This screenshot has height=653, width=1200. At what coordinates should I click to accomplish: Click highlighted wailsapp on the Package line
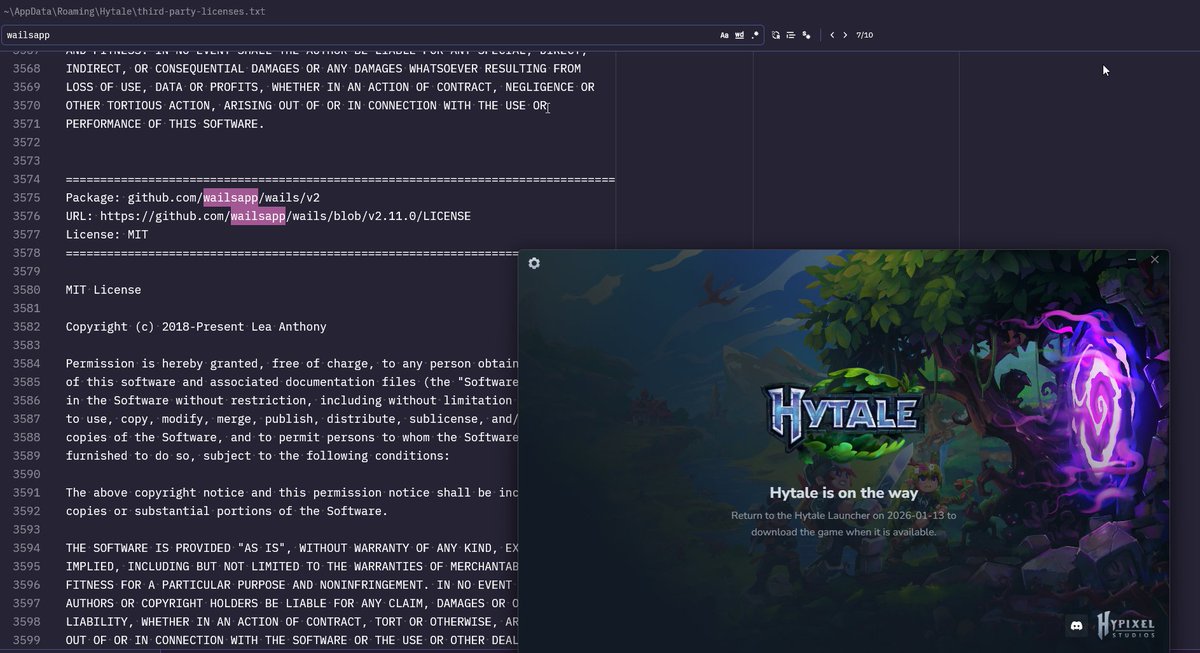click(230, 198)
